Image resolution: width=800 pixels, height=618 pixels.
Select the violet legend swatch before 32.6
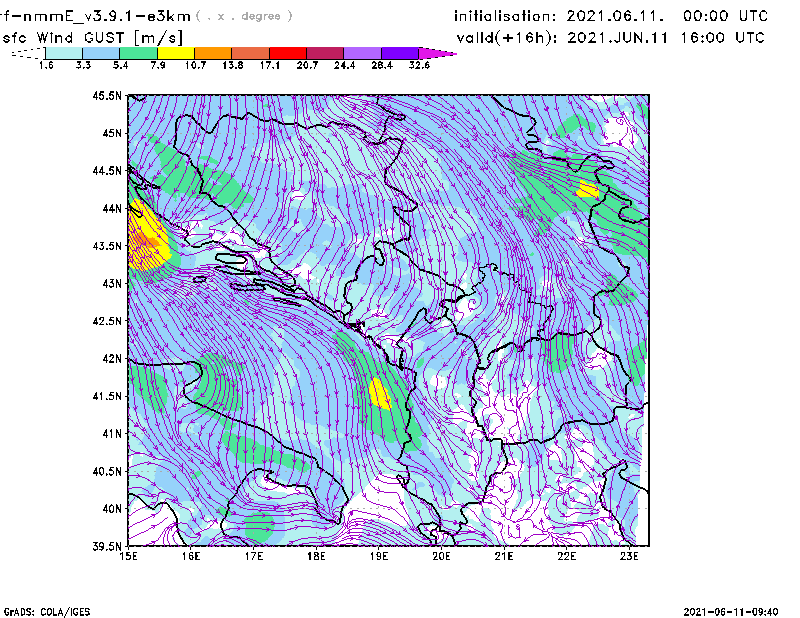[399, 53]
